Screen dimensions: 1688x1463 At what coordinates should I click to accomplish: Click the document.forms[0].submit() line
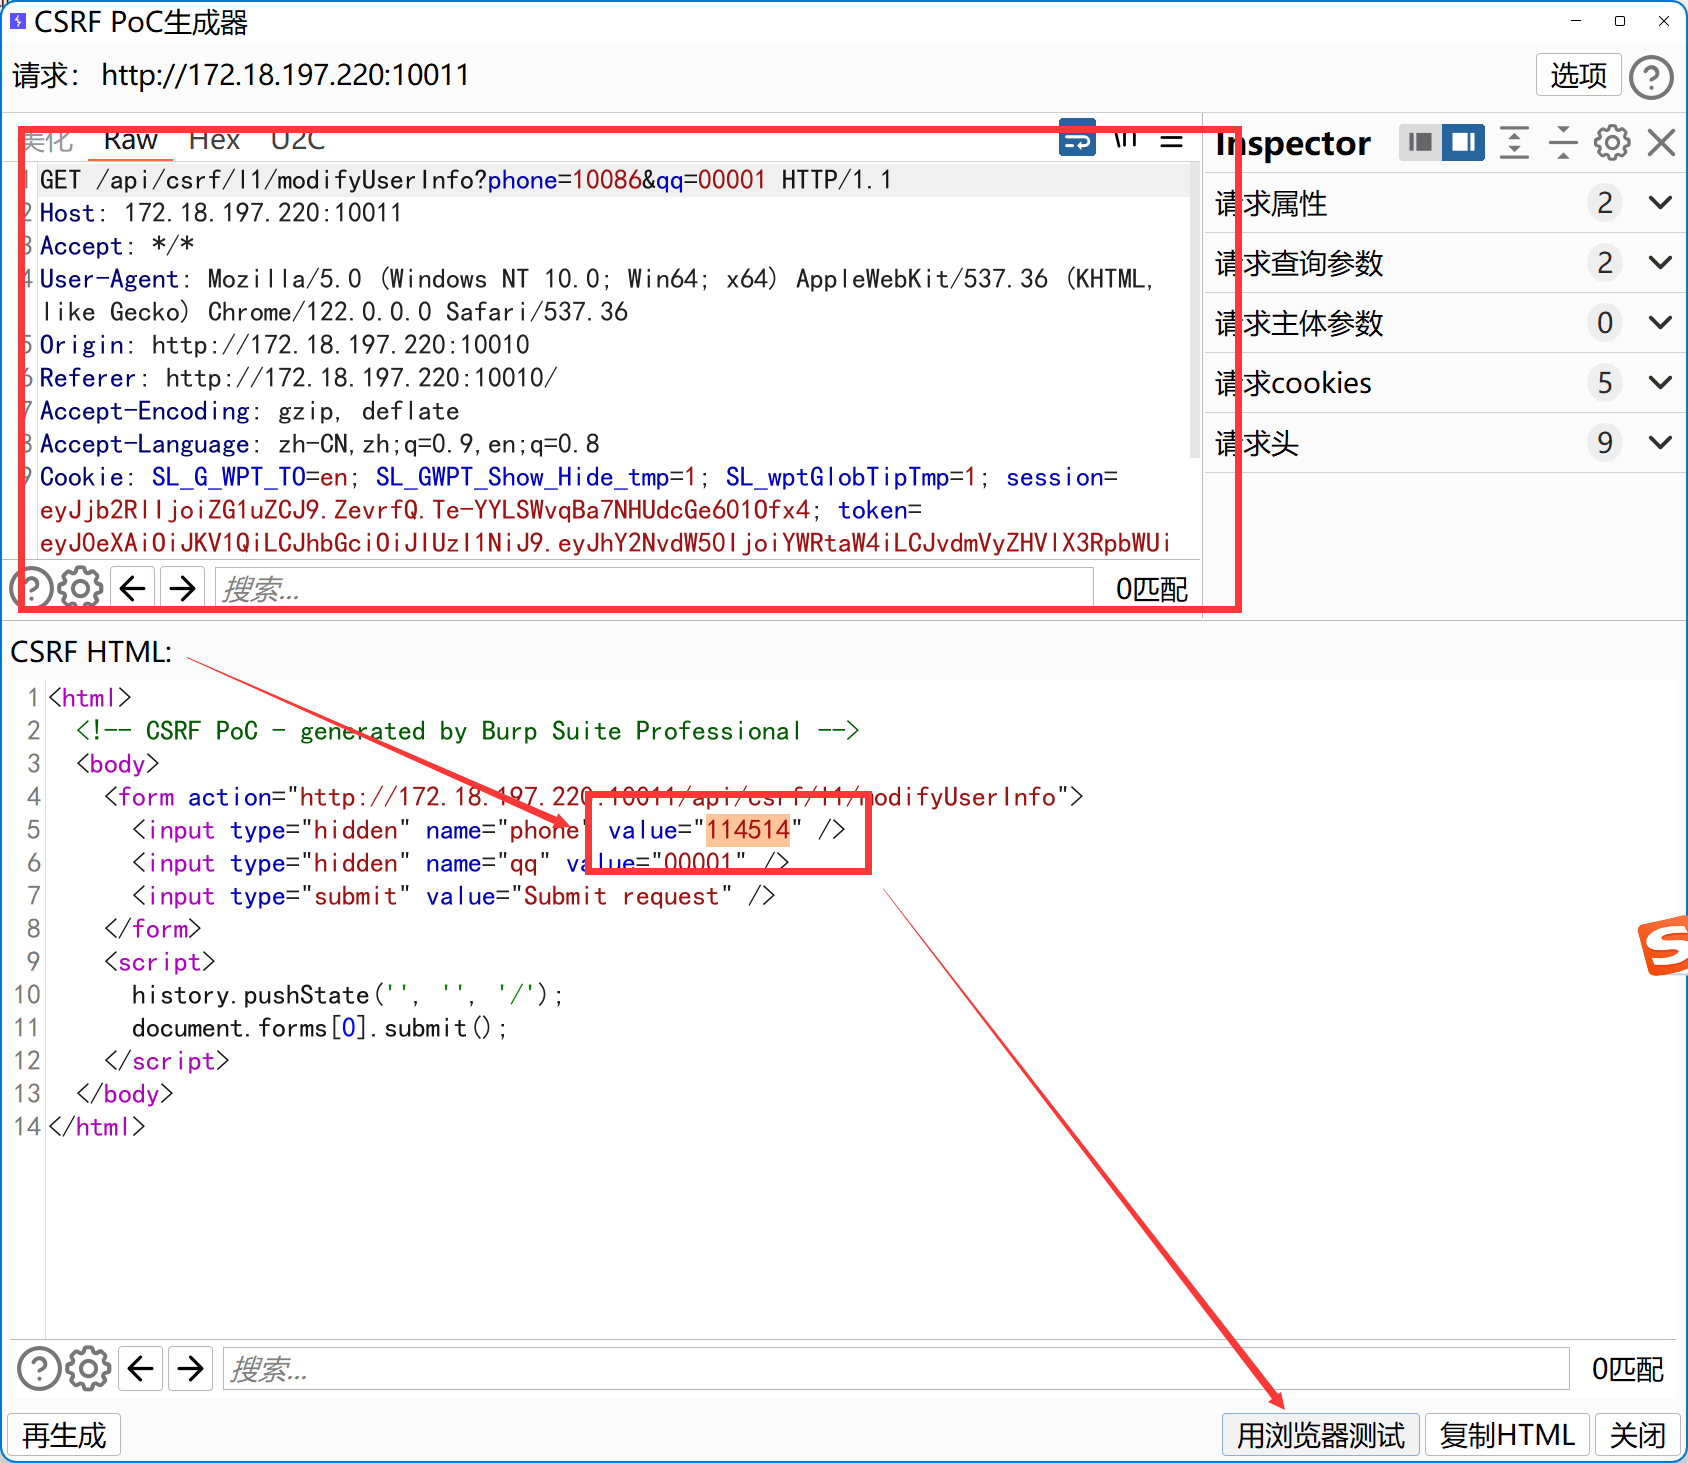click(x=320, y=1028)
